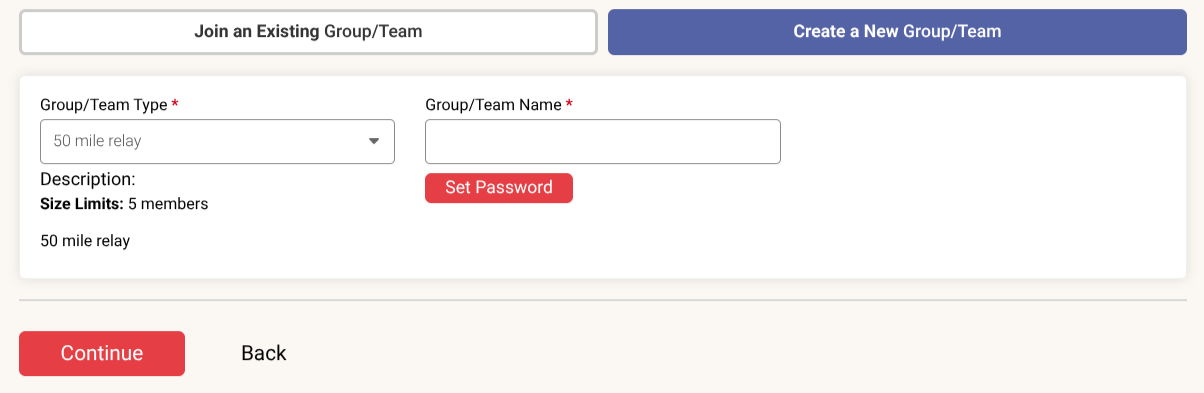Open dropdown showing 50 mile relay value

(217, 142)
